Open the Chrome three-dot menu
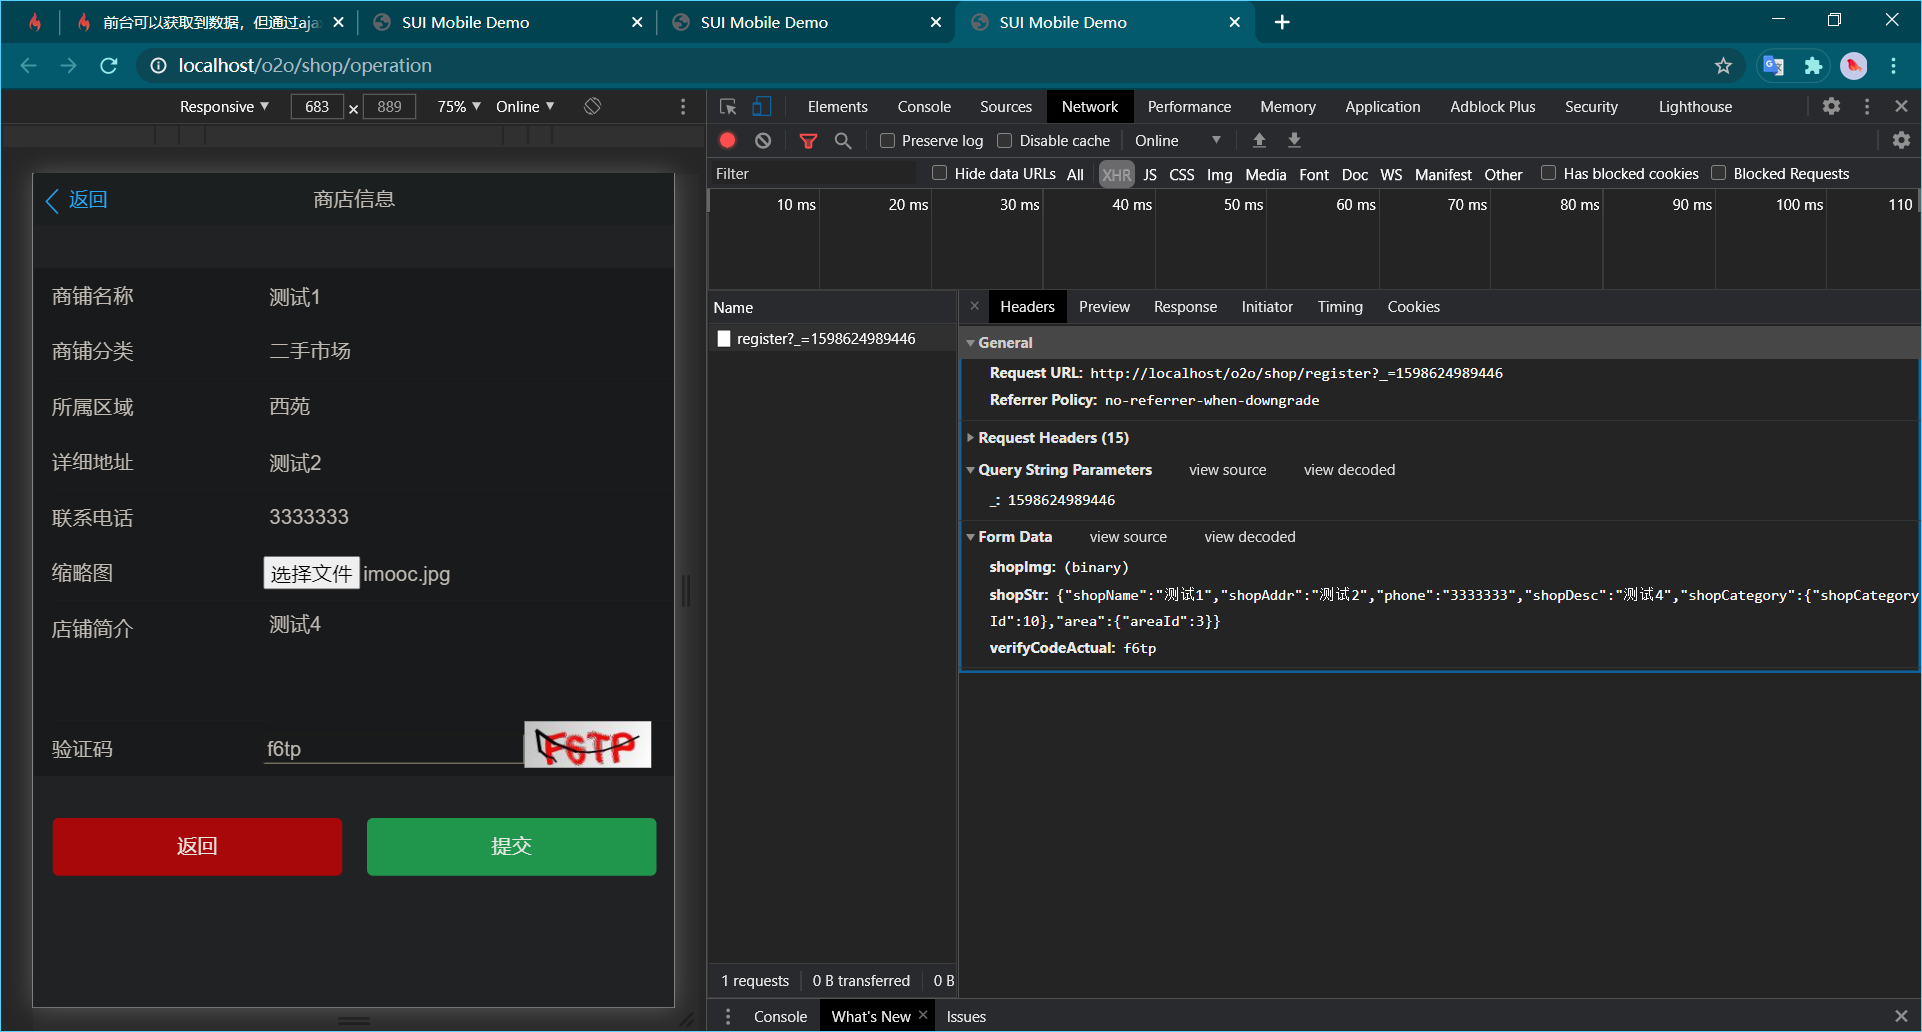 (1893, 66)
